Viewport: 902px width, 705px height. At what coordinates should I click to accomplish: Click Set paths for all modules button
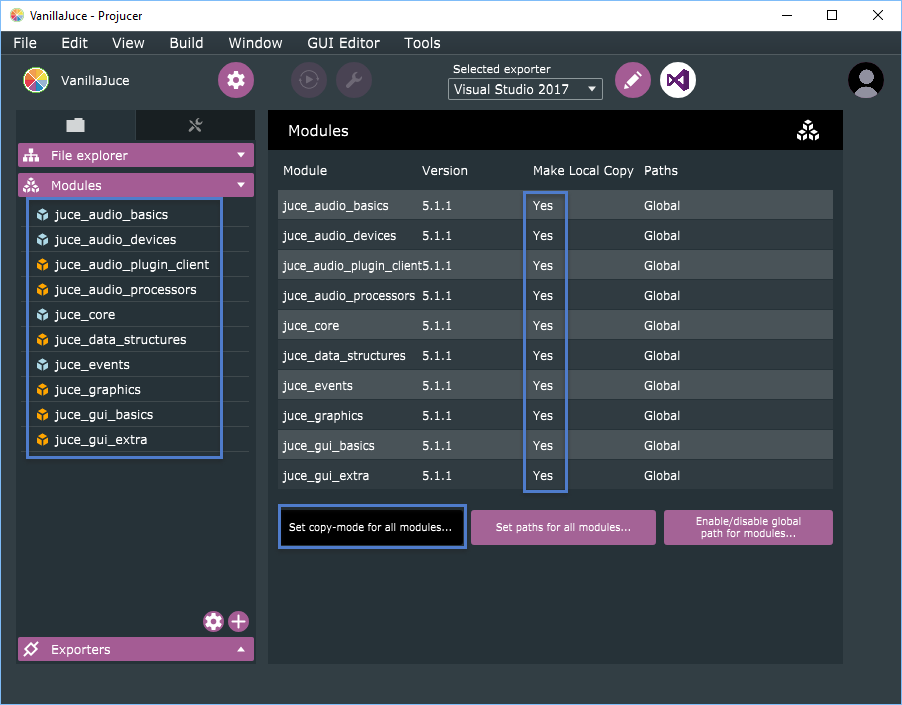click(563, 527)
